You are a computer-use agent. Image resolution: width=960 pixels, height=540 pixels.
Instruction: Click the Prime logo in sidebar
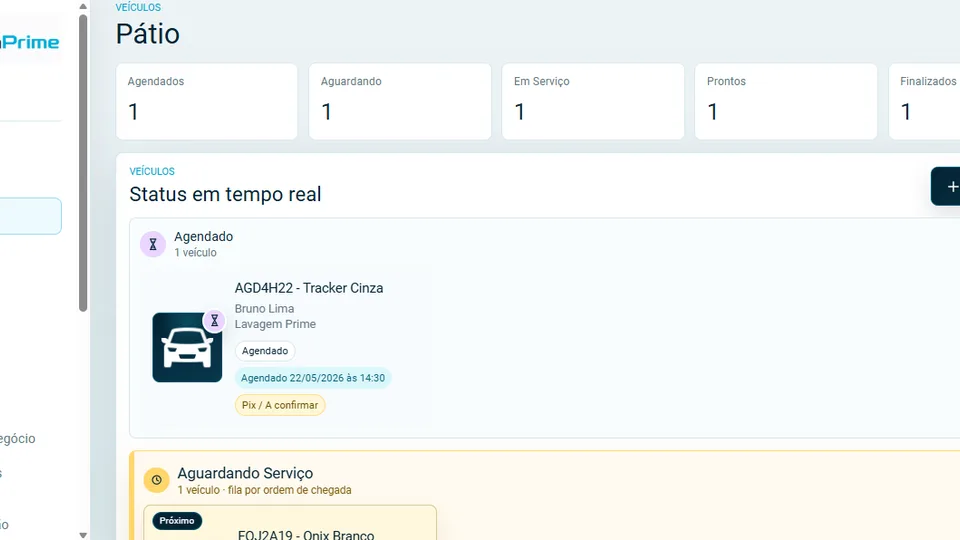point(29,42)
